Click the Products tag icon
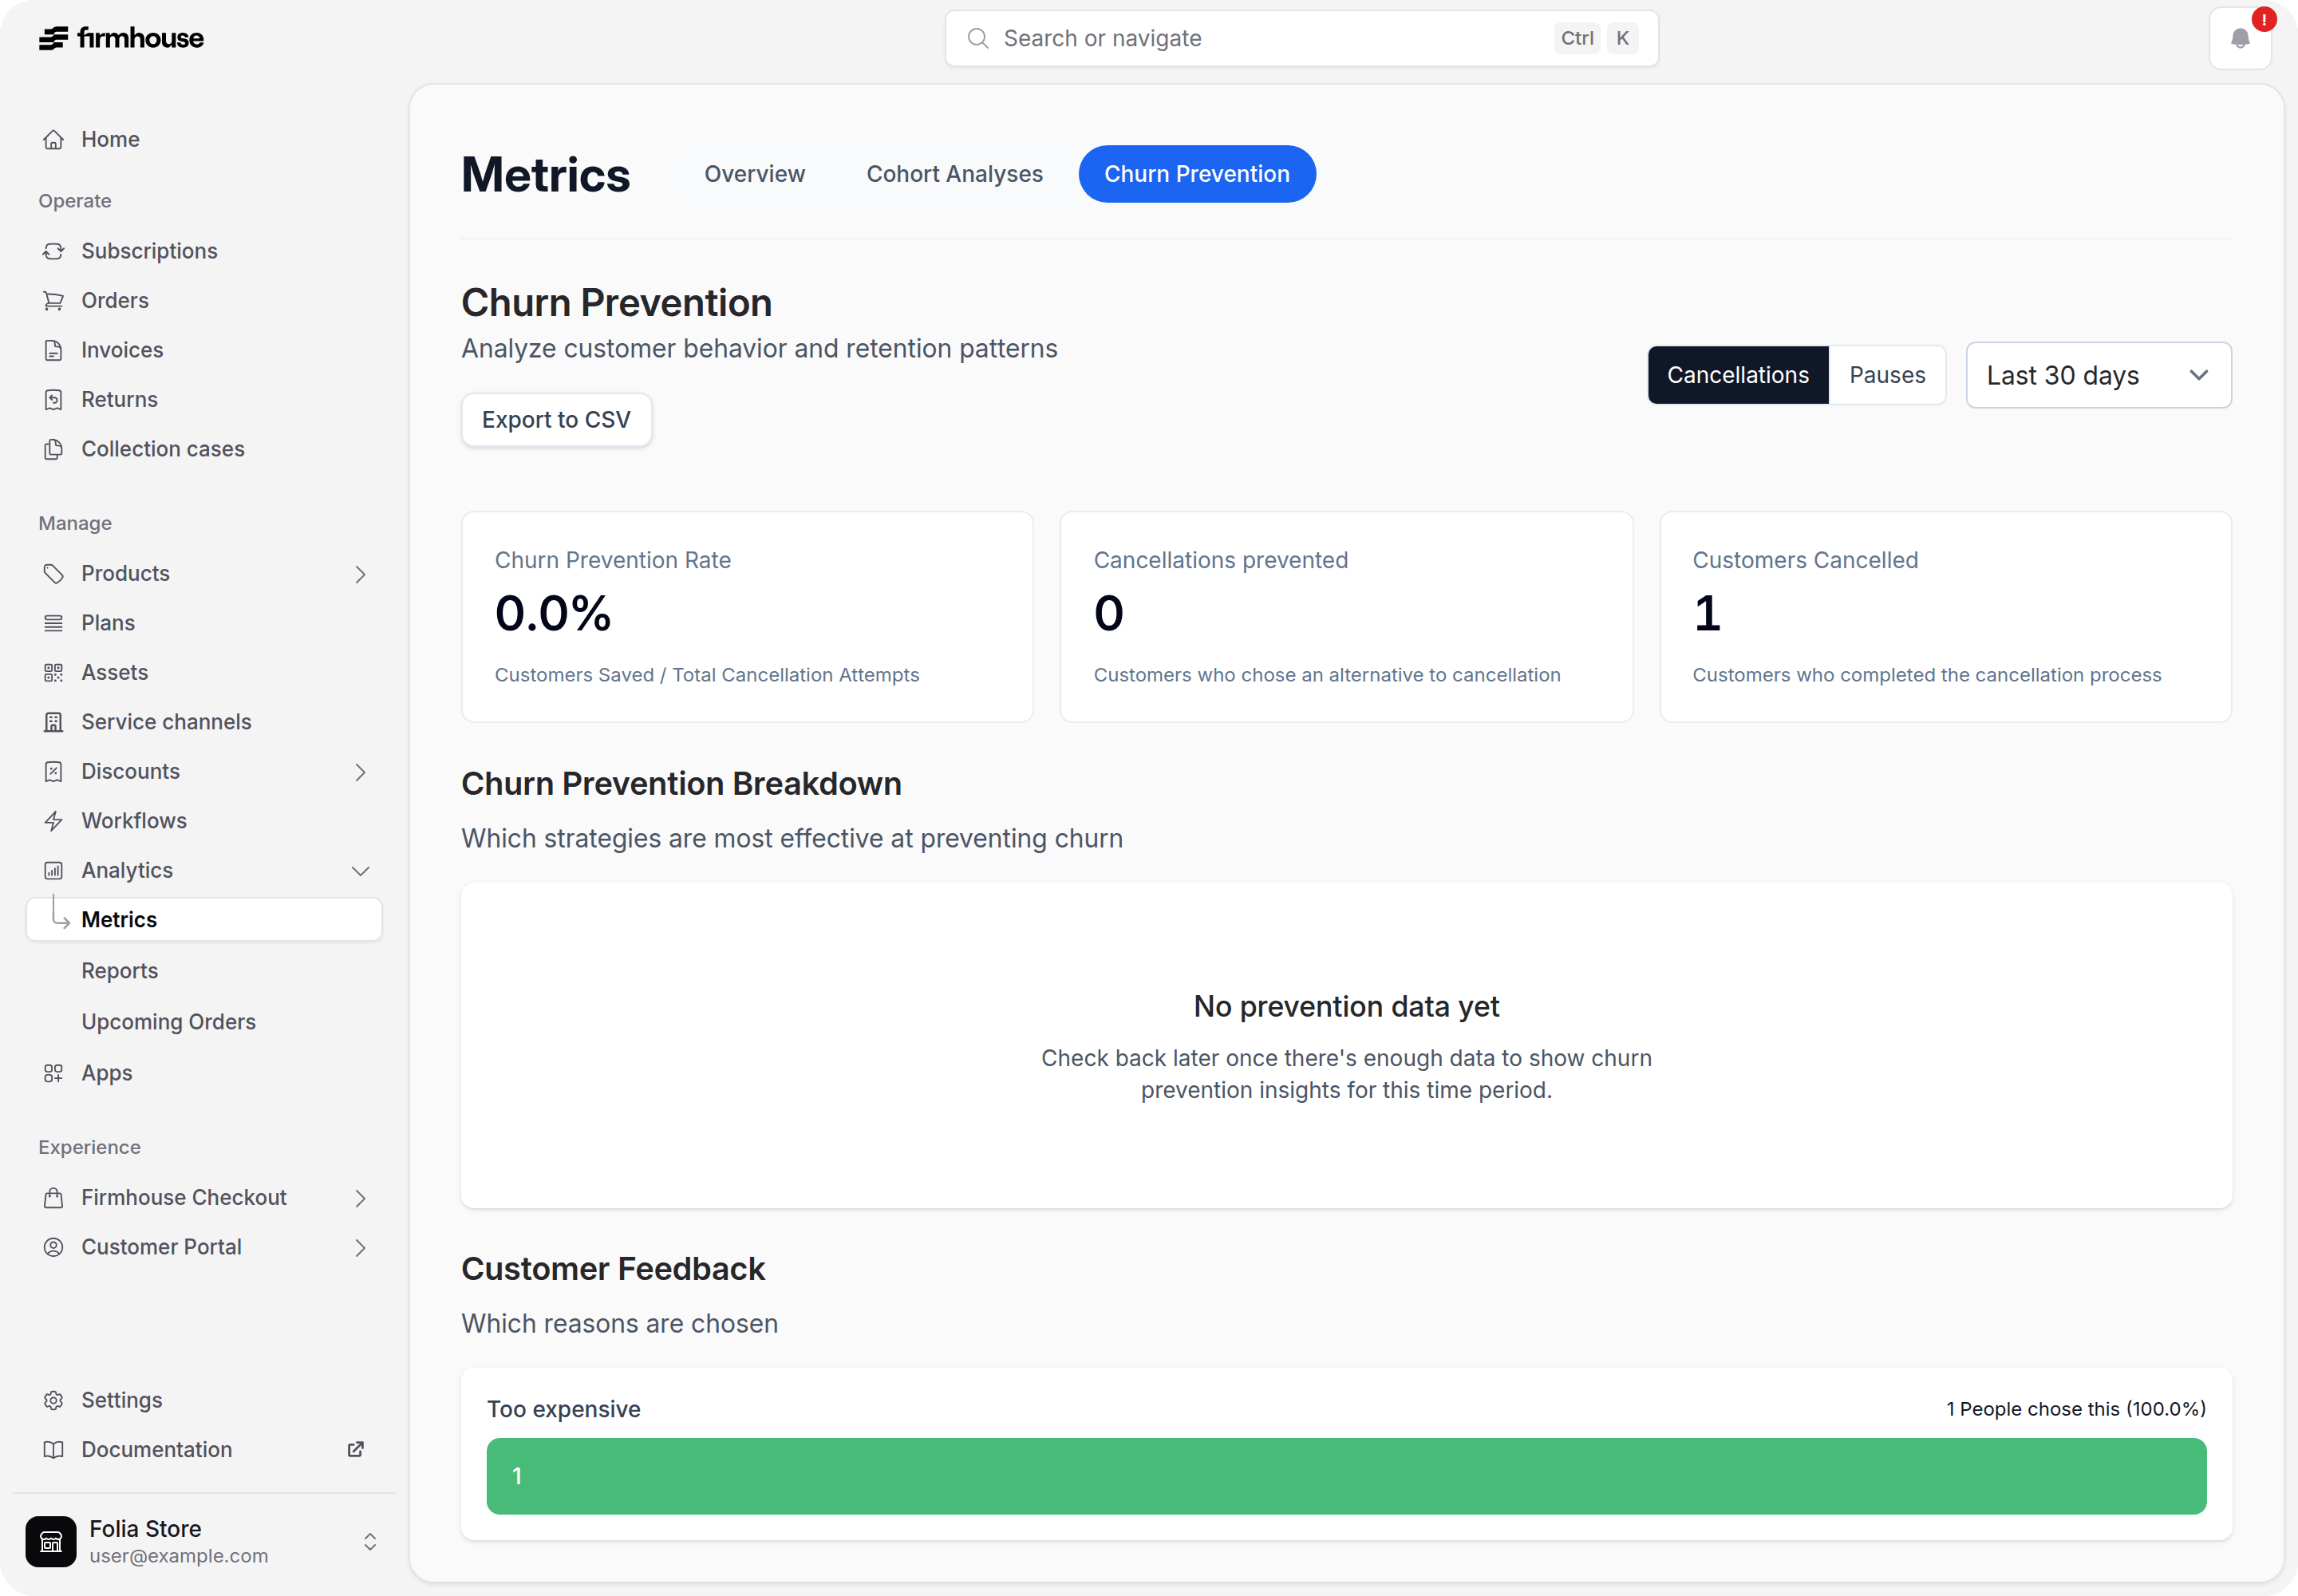The height and width of the screenshot is (1596, 2298). coord(54,573)
